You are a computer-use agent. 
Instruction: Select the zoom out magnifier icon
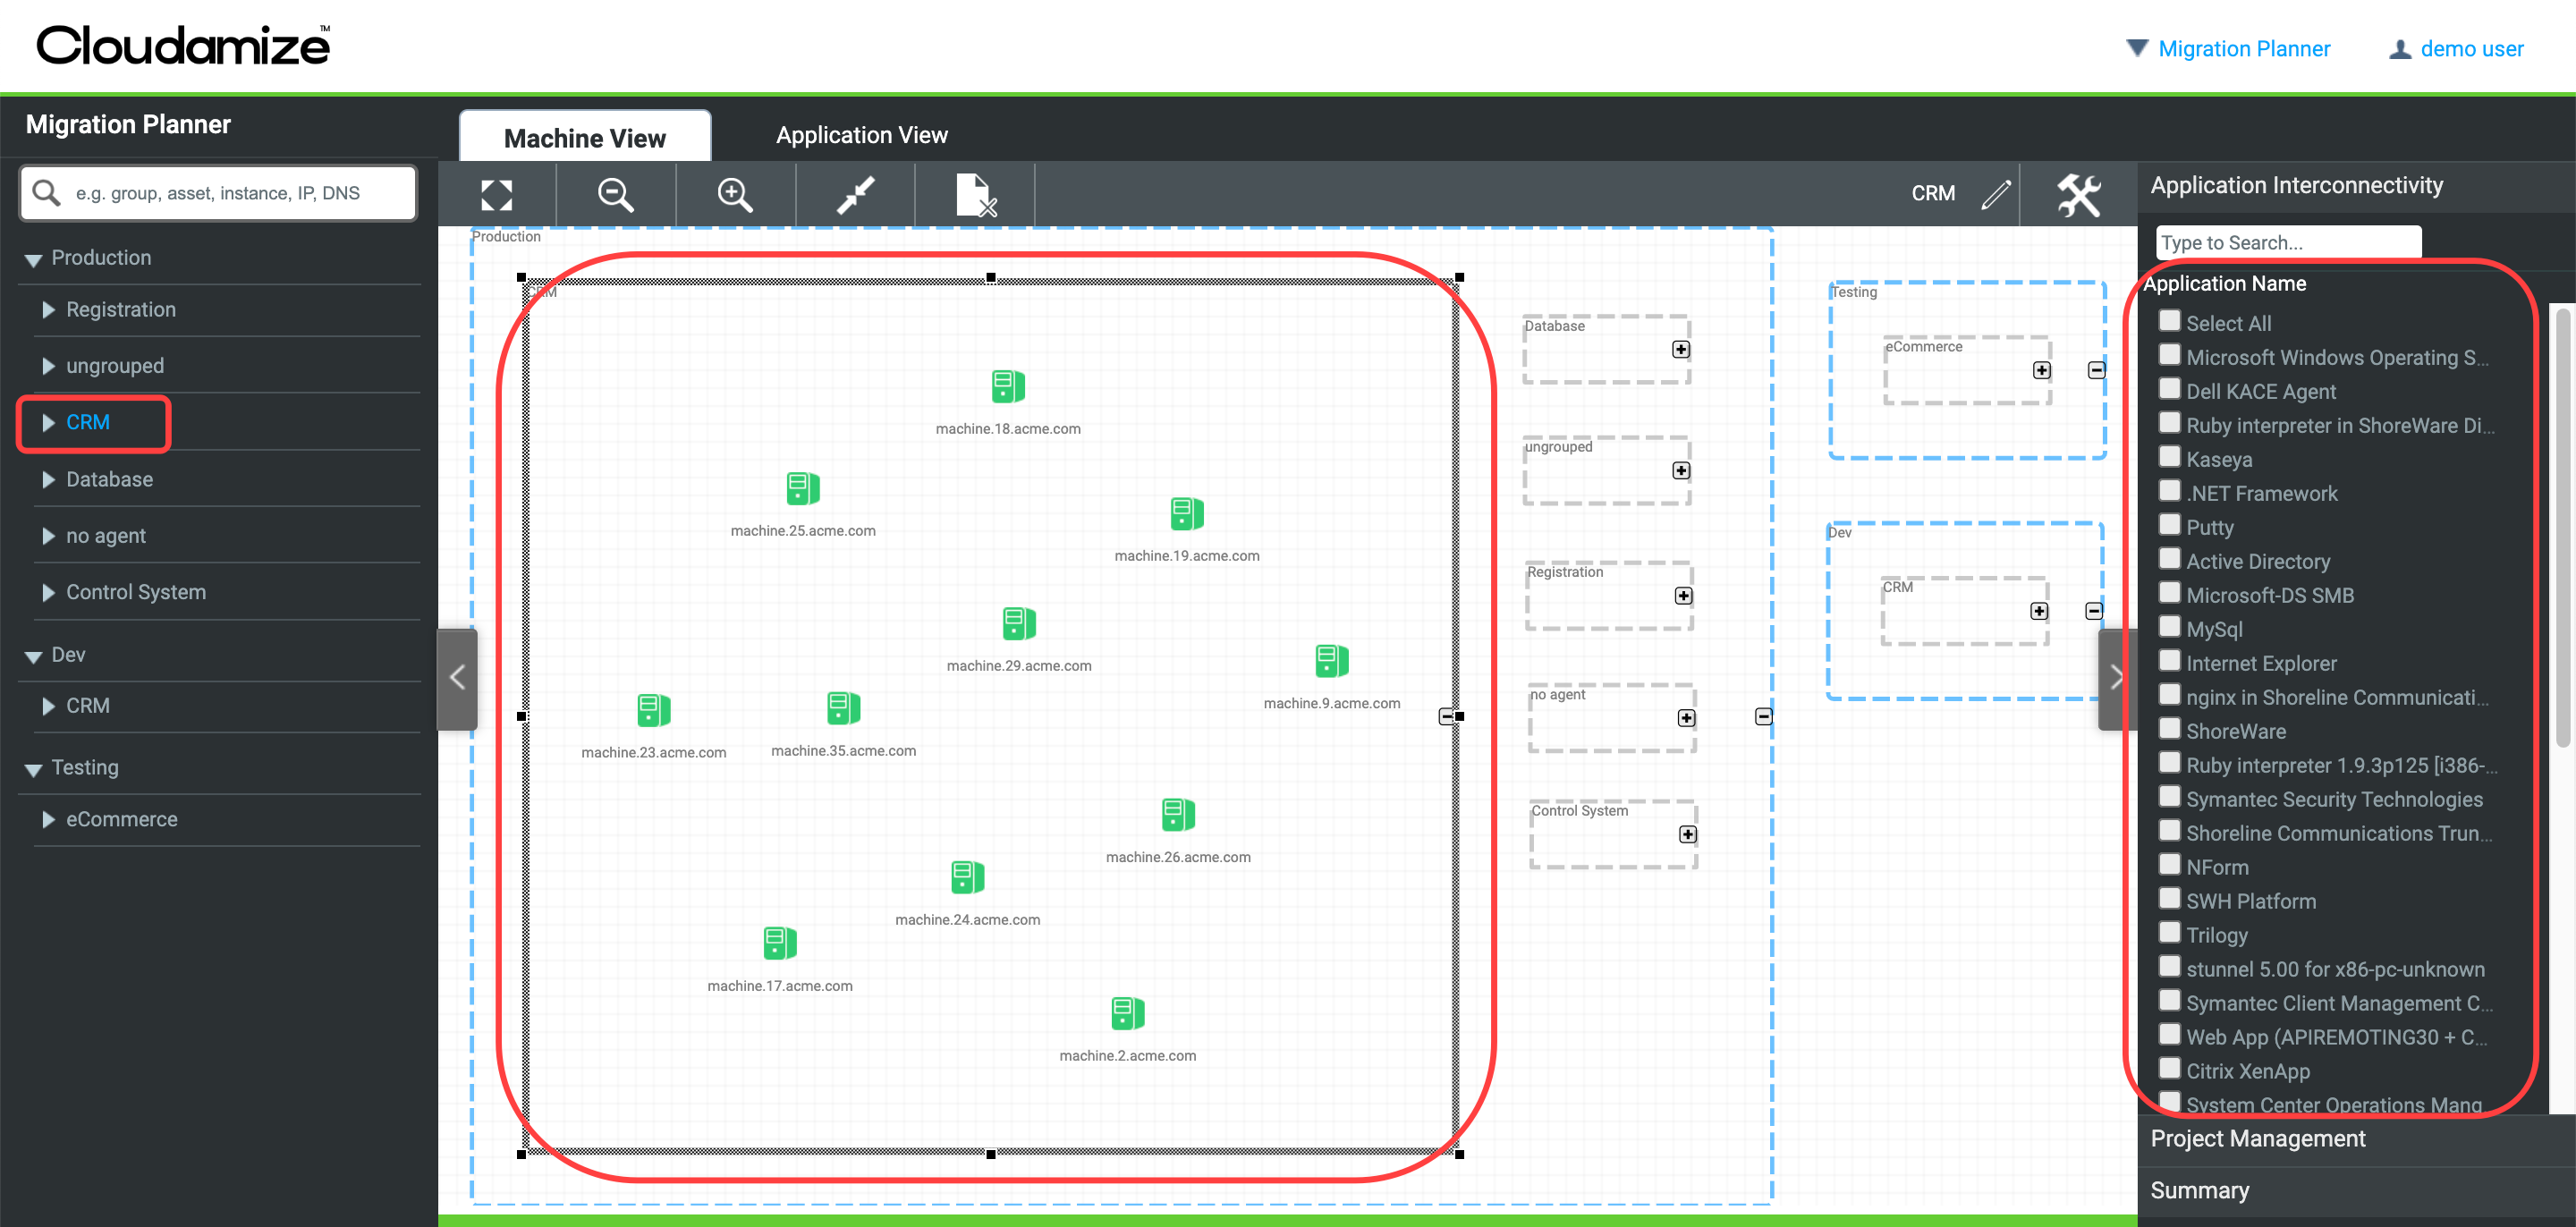click(615, 194)
